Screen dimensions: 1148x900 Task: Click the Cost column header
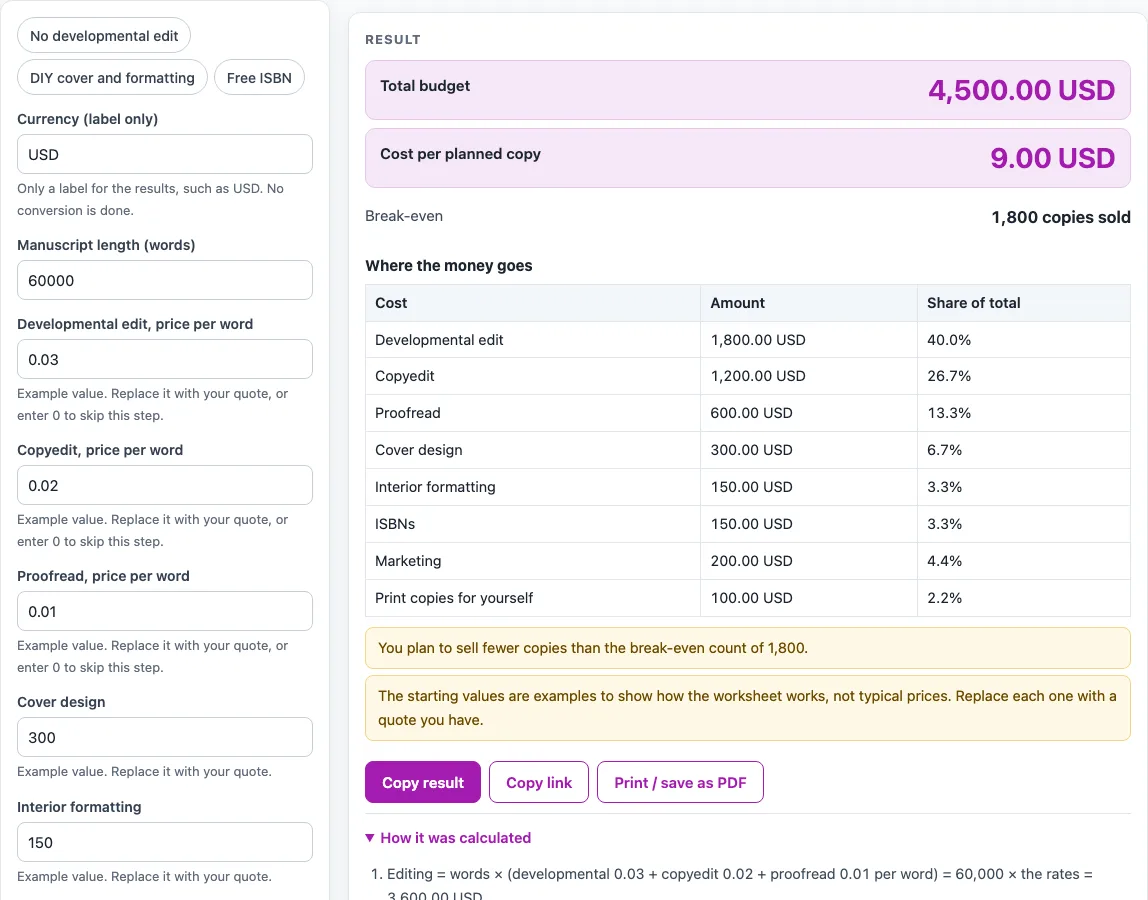click(391, 303)
